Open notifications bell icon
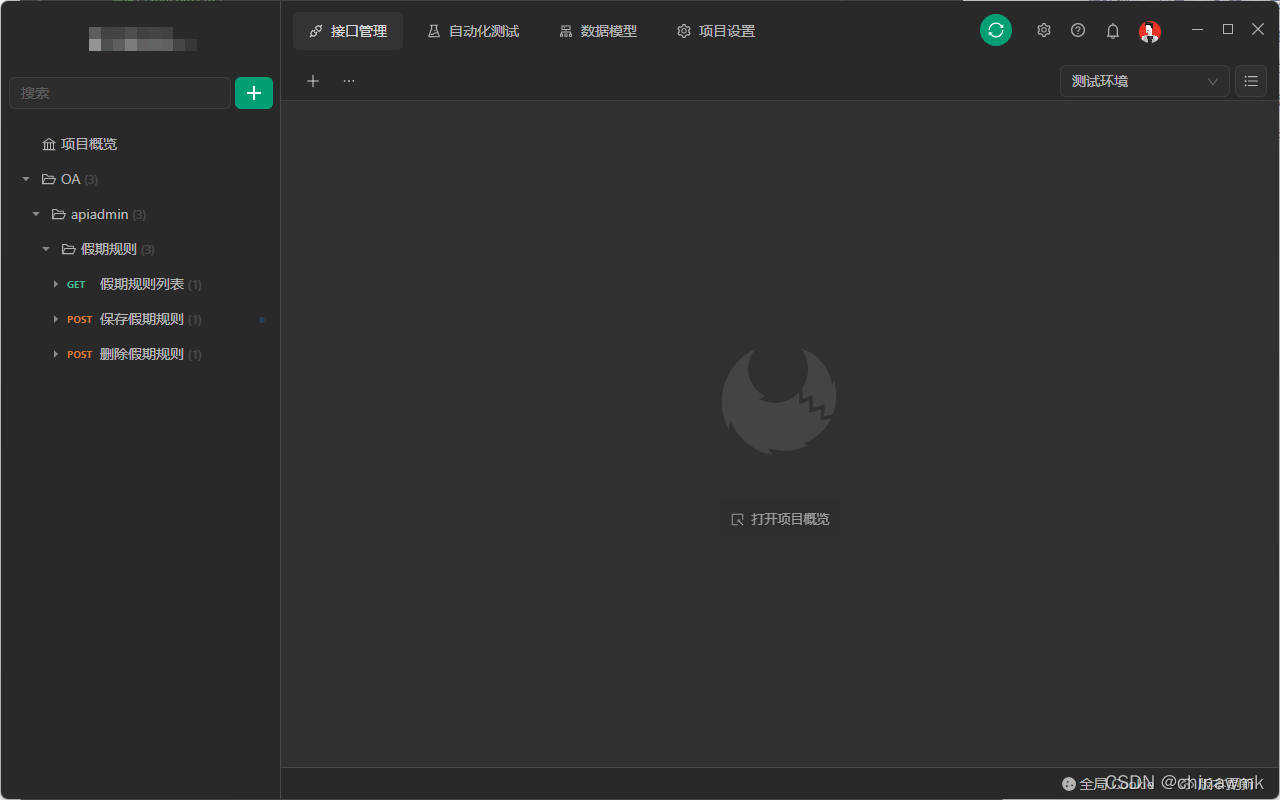Screen dimensions: 1280x800 pos(1112,31)
